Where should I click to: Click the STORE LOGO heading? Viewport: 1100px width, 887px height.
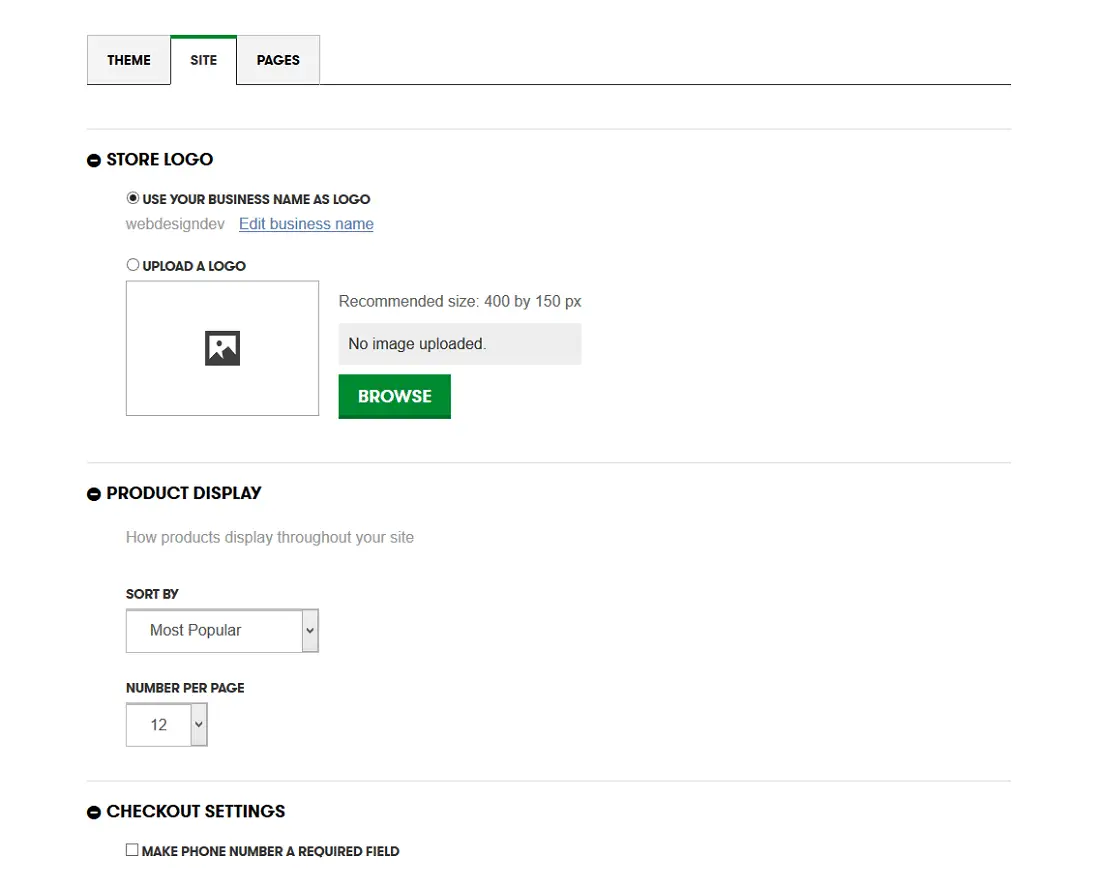(160, 160)
